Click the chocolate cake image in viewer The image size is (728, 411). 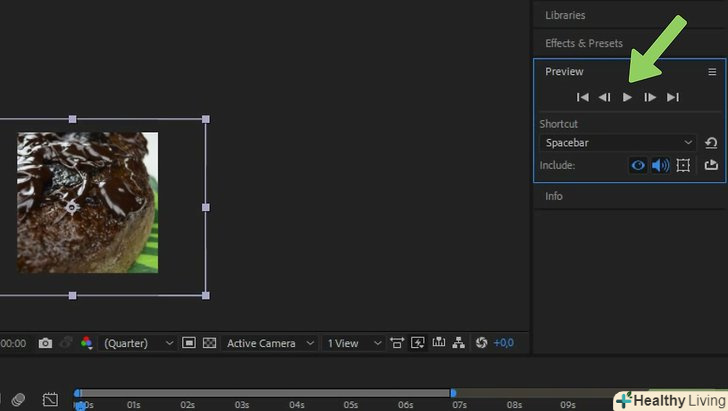pos(88,202)
